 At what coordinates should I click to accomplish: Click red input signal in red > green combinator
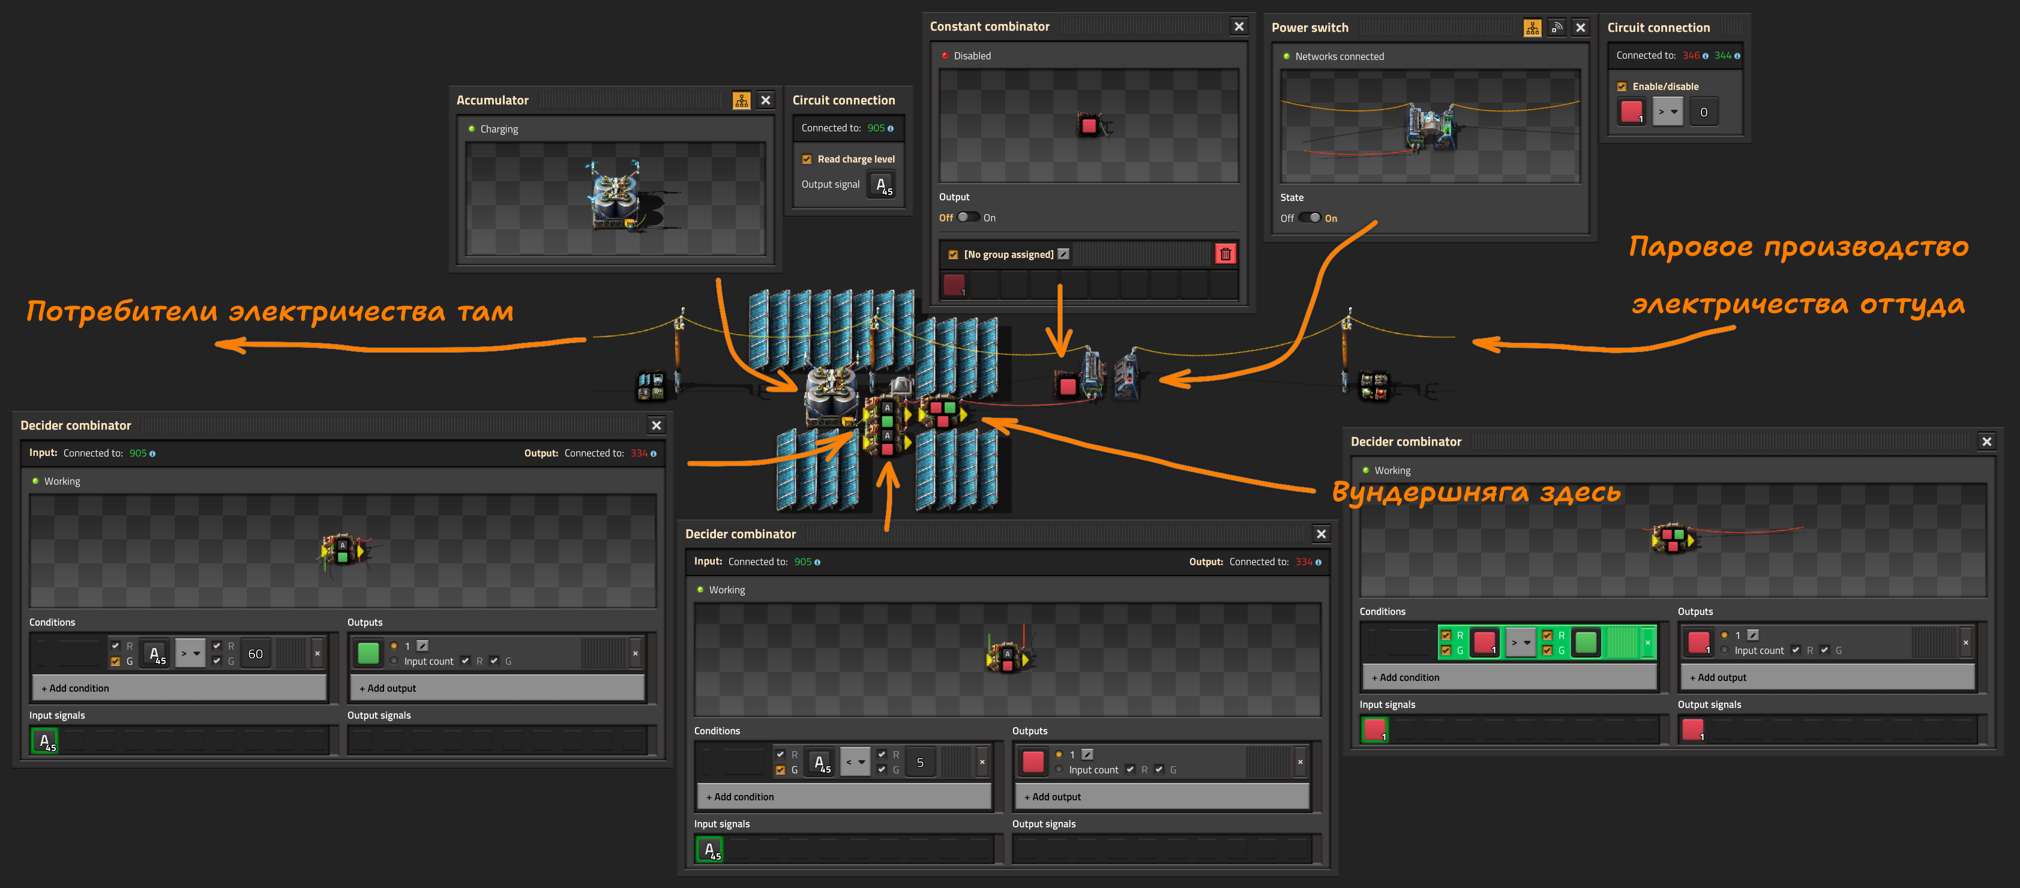(x=1375, y=730)
